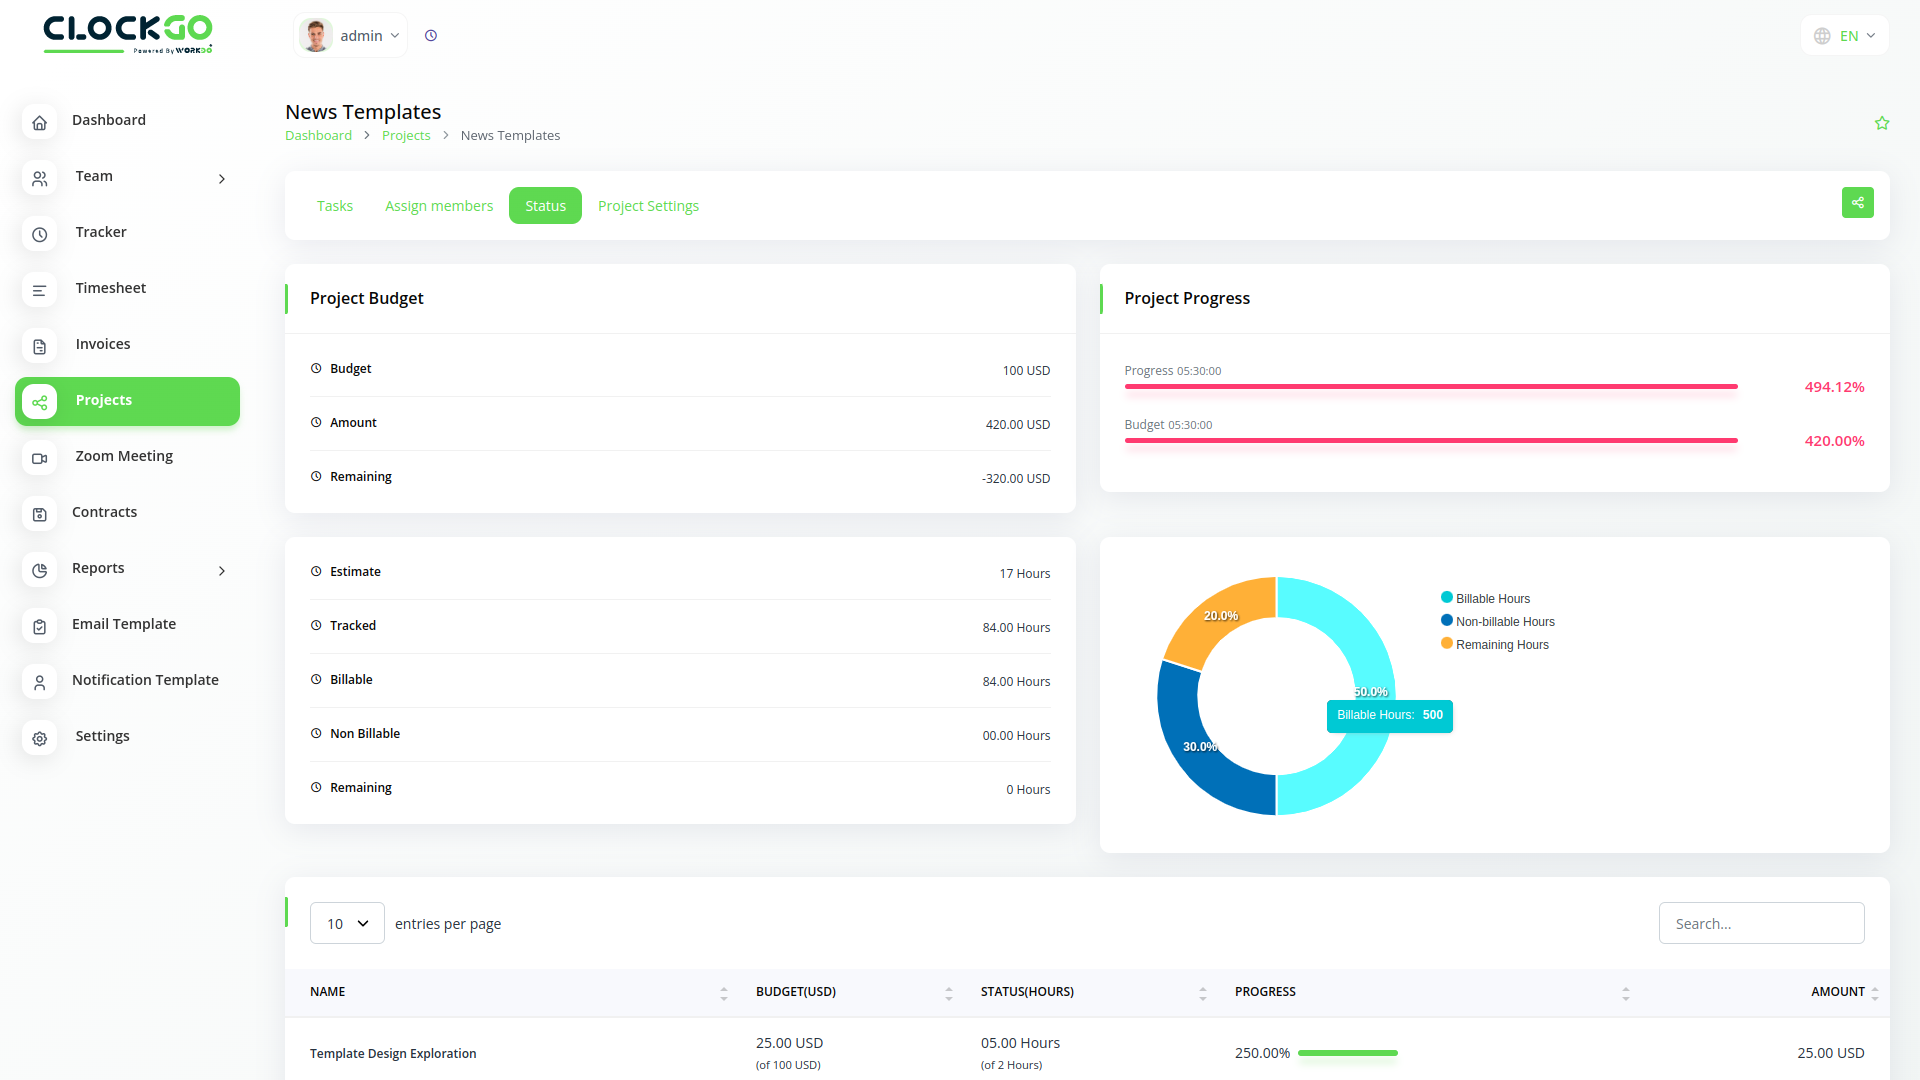Click the clock icon beside admin
This screenshot has width=1920, height=1080.
click(431, 36)
